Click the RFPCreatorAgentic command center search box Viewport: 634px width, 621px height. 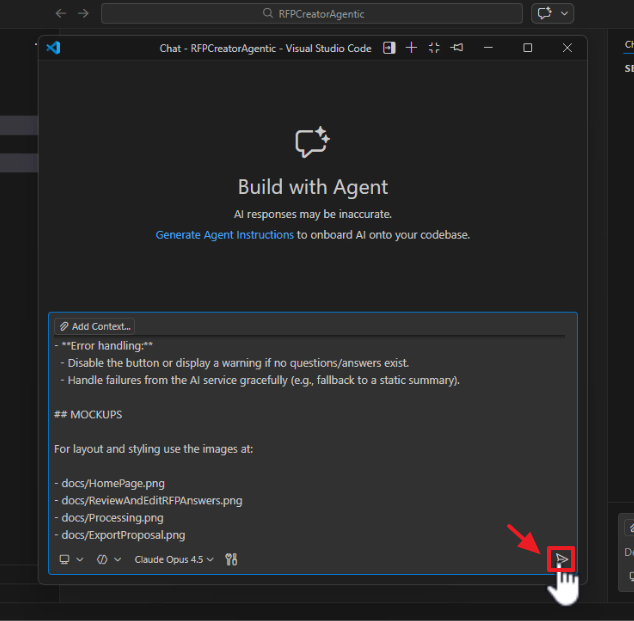click(x=312, y=14)
